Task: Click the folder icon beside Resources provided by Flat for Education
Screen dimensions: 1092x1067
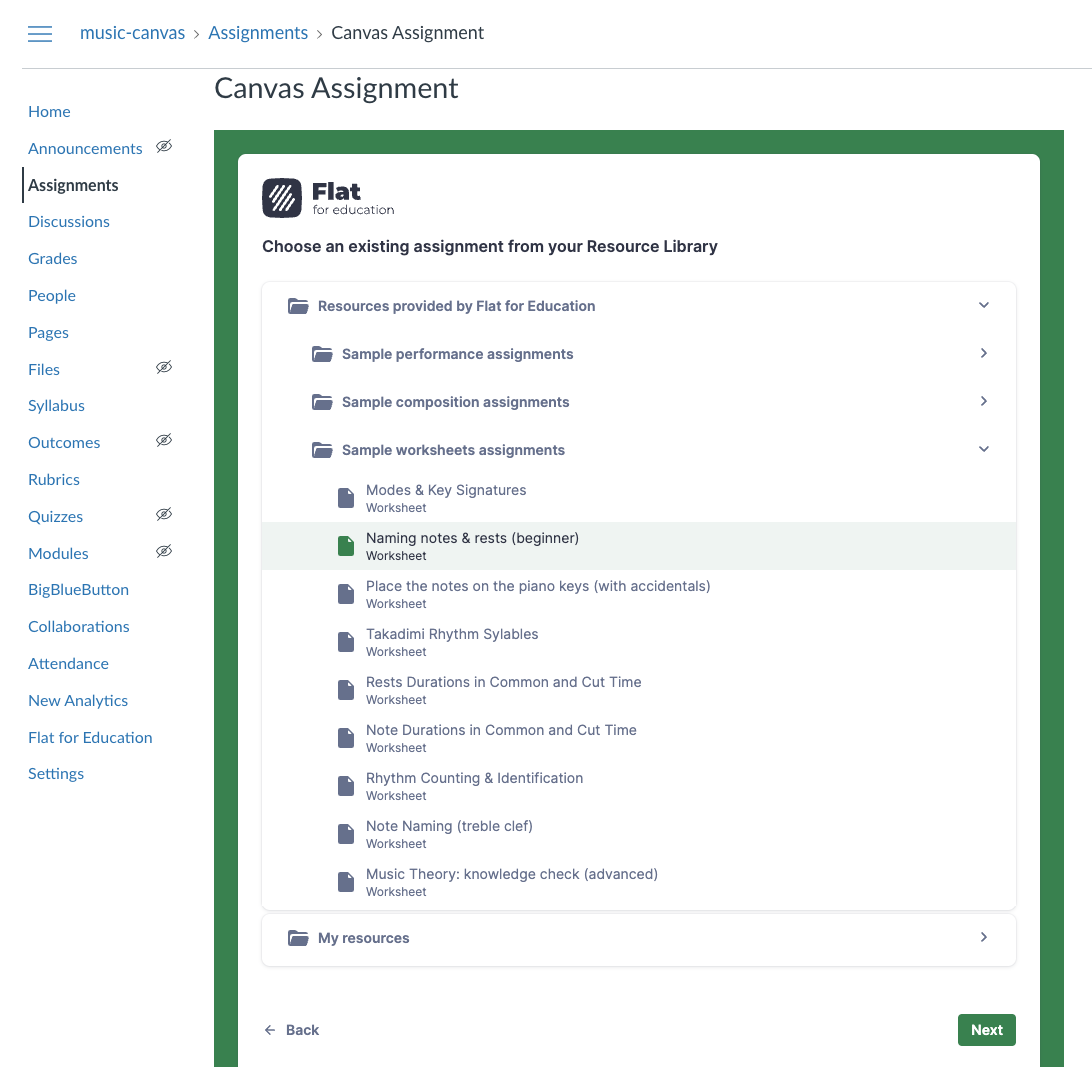Action: point(298,305)
